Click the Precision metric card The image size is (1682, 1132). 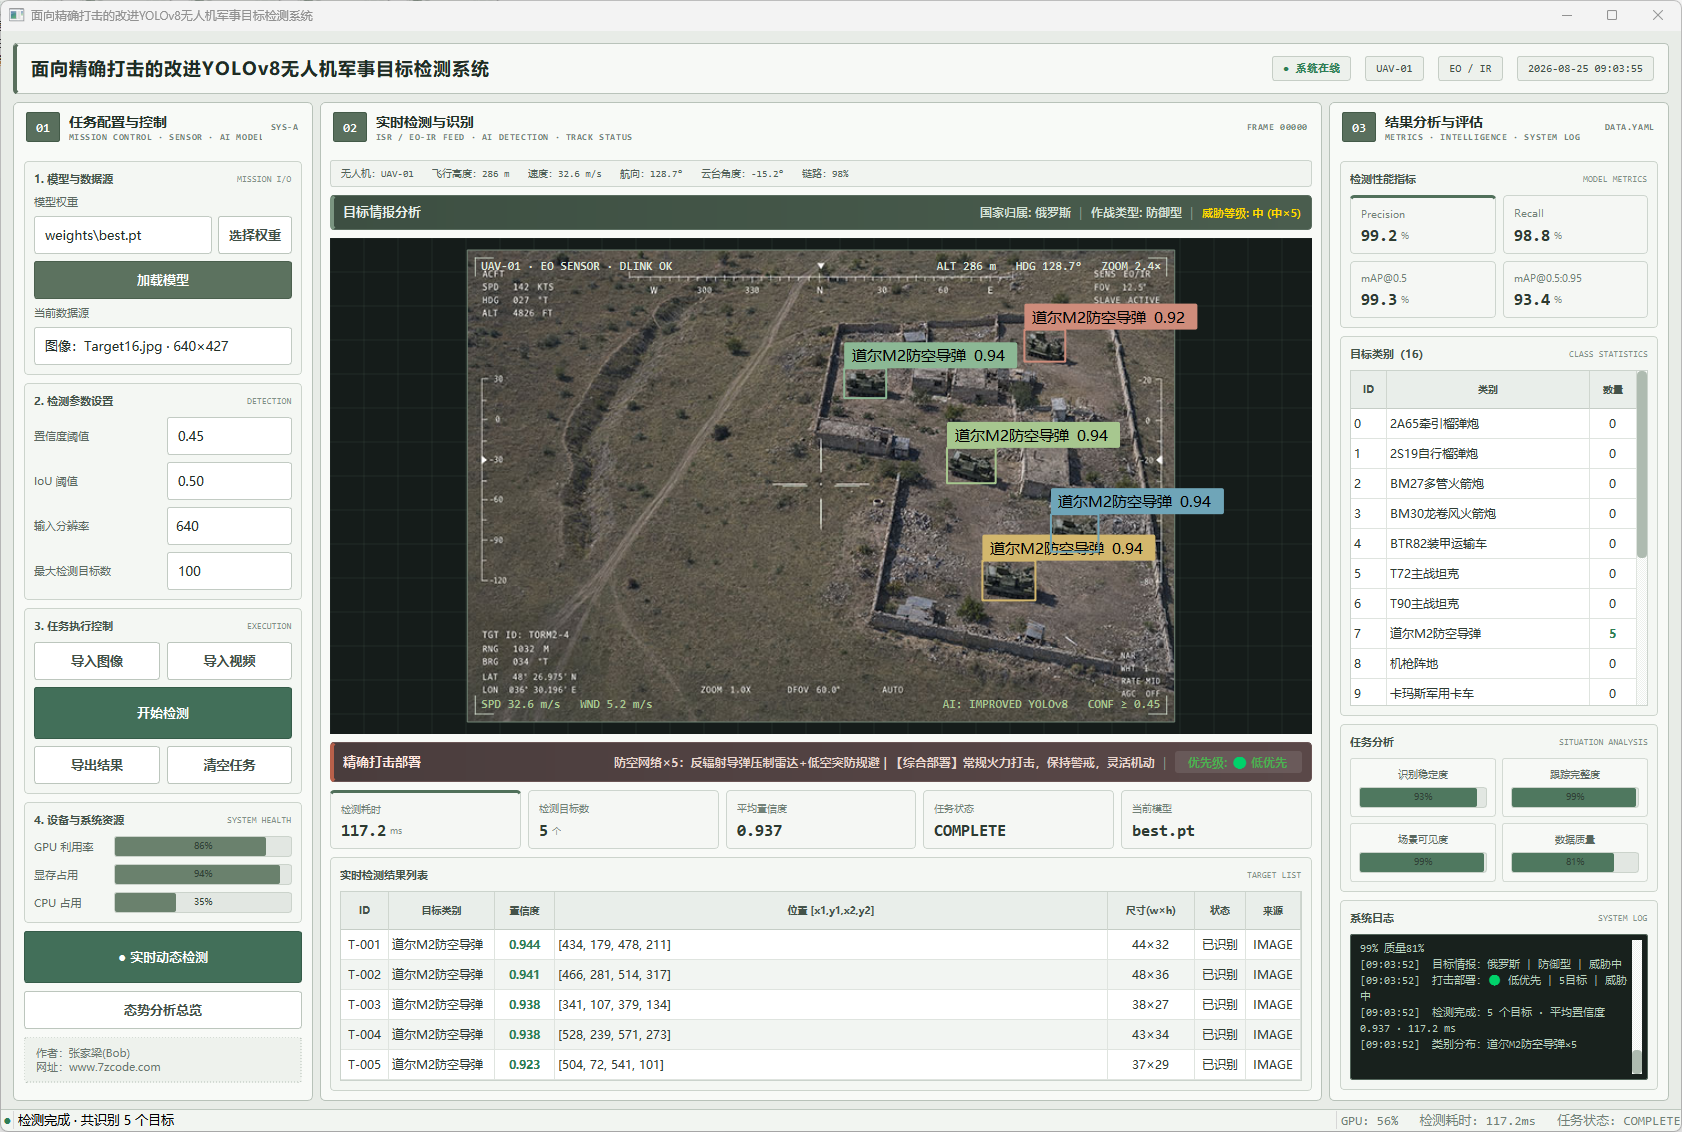[x=1422, y=225]
